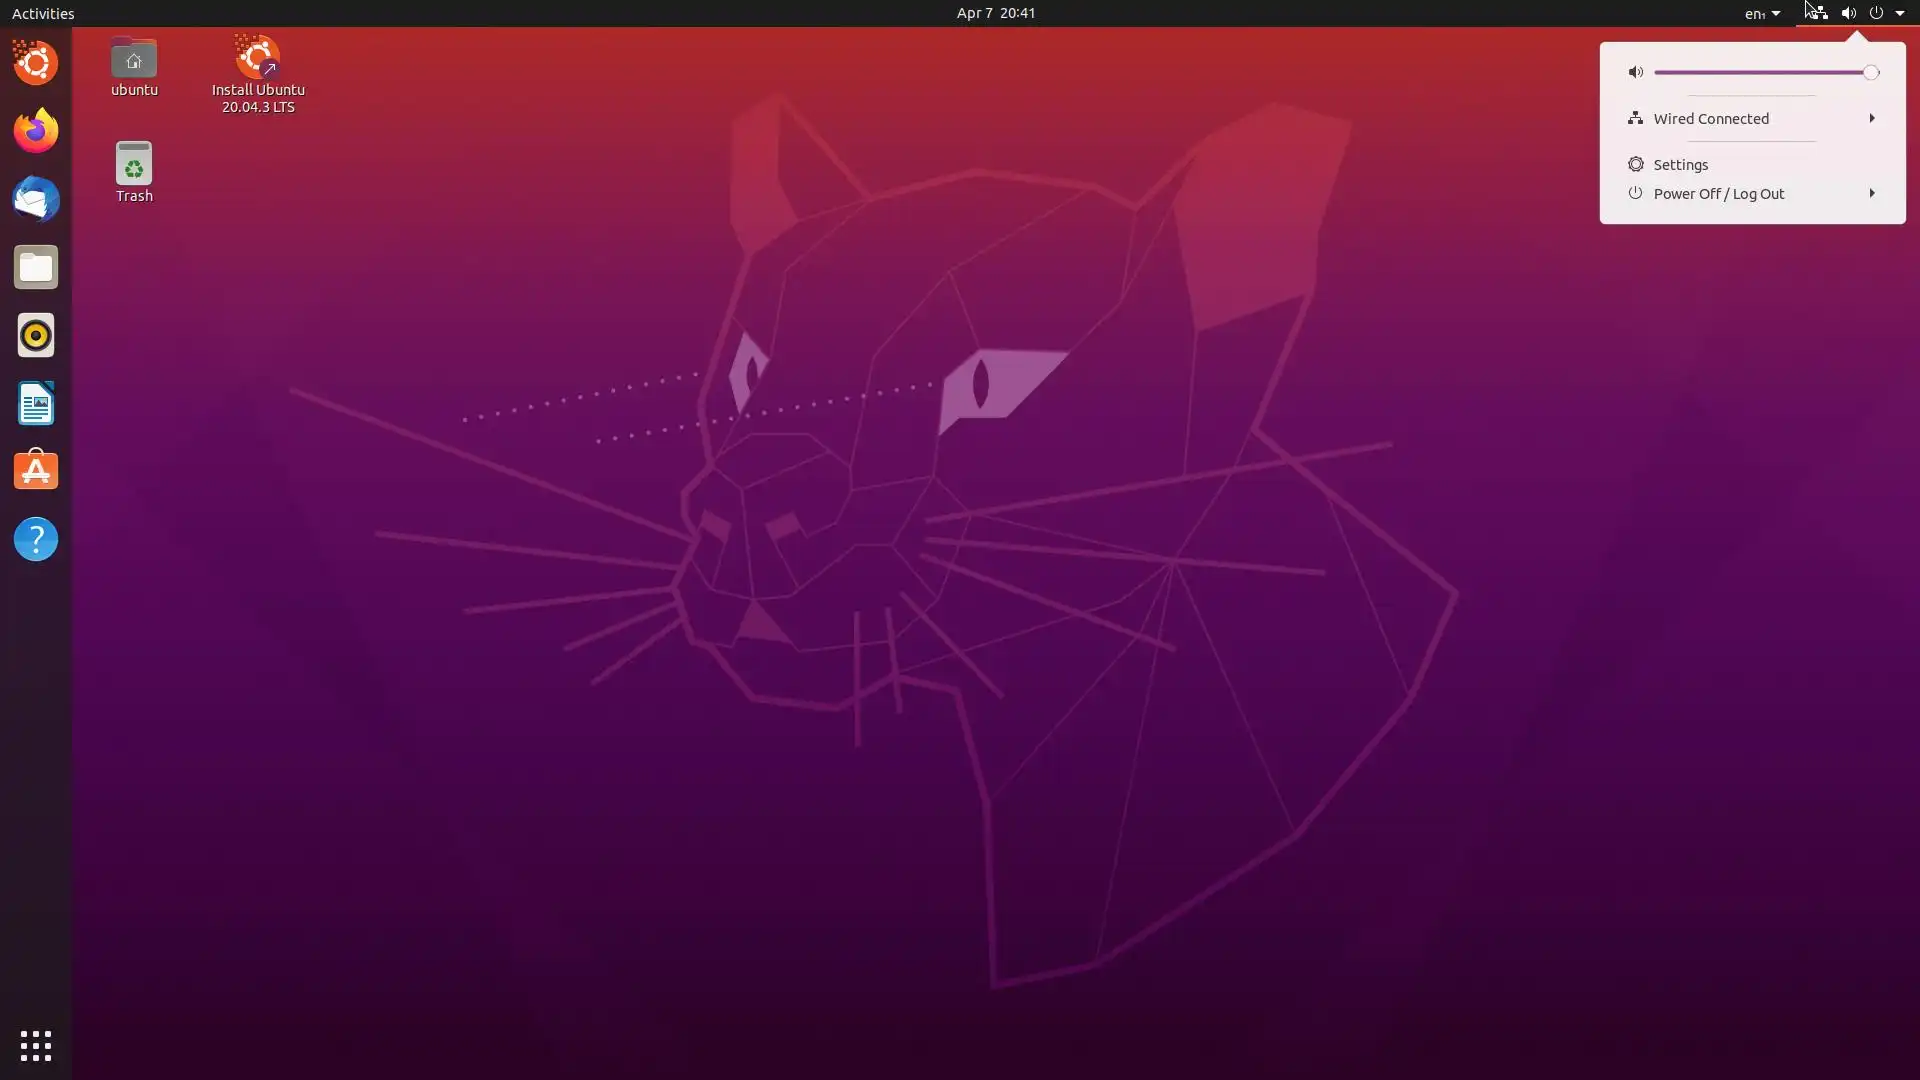Screen dimensions: 1920x1080
Task: Open the Files manager icon
Action: tap(36, 267)
